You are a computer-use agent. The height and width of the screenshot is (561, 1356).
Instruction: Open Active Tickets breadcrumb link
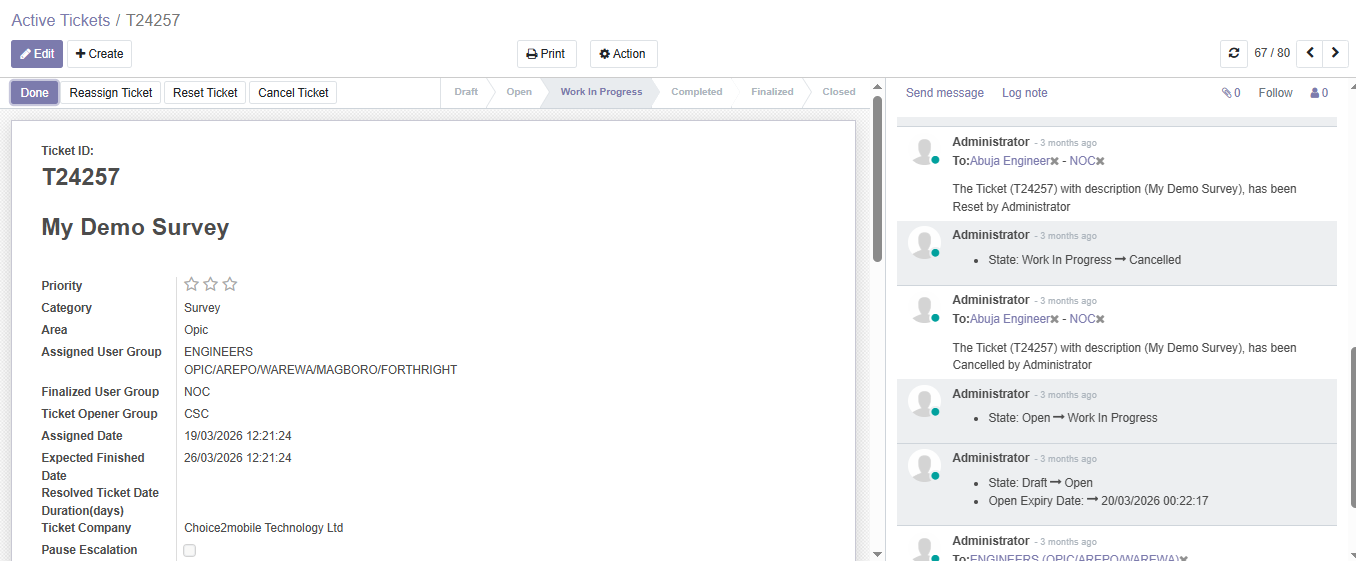pyautogui.click(x=61, y=20)
